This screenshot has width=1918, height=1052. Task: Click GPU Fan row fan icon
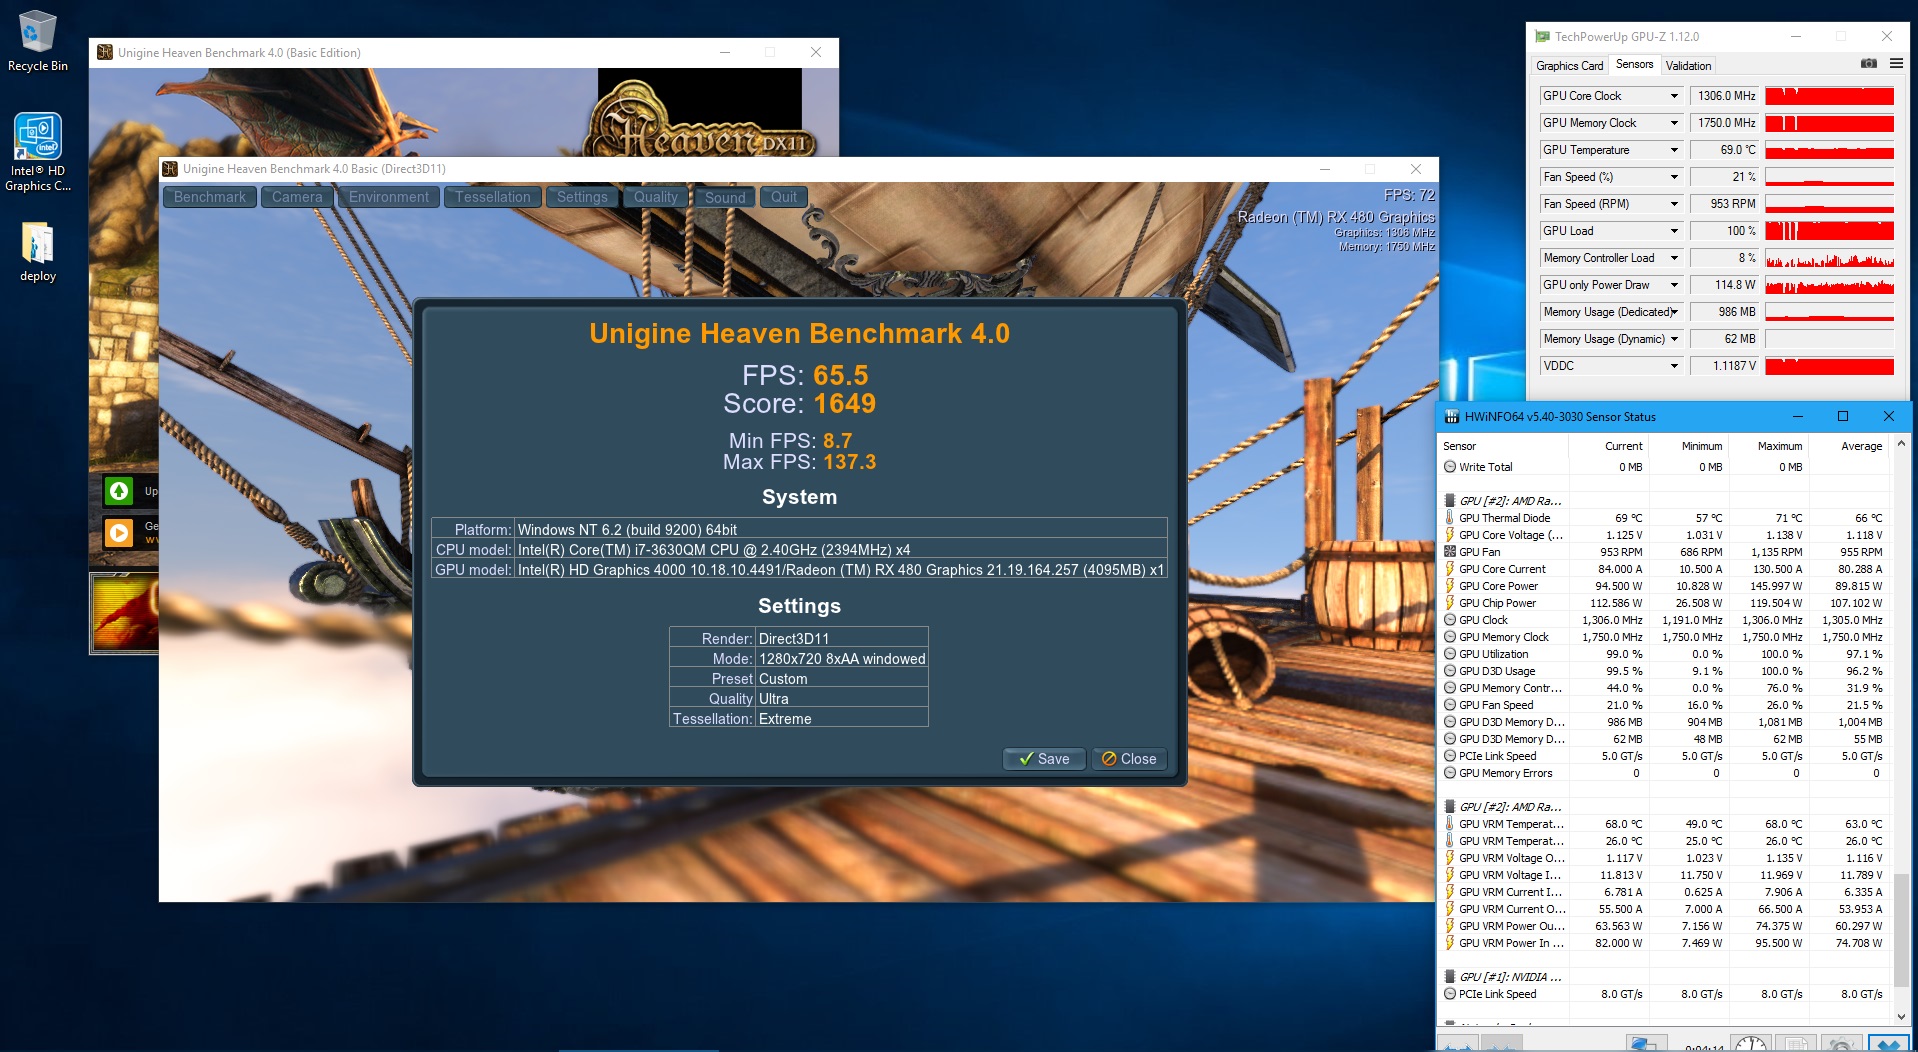pyautogui.click(x=1449, y=552)
